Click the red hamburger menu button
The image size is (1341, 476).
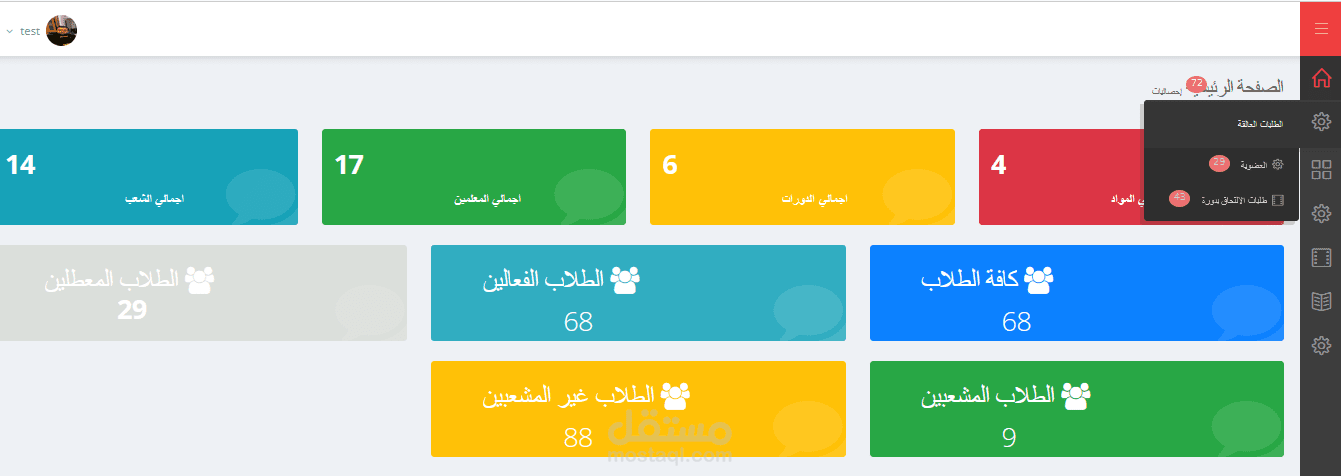tap(1320, 29)
